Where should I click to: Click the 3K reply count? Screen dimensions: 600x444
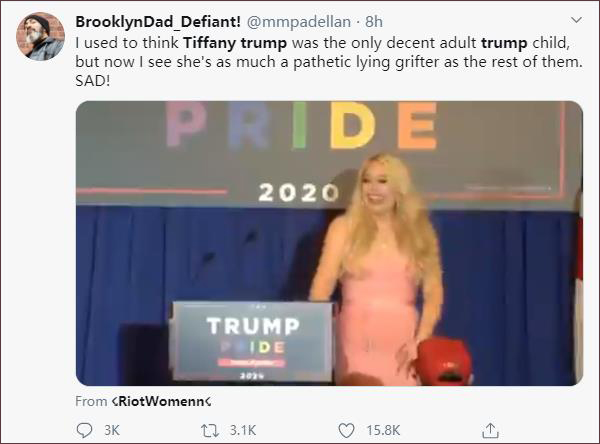tap(113, 430)
